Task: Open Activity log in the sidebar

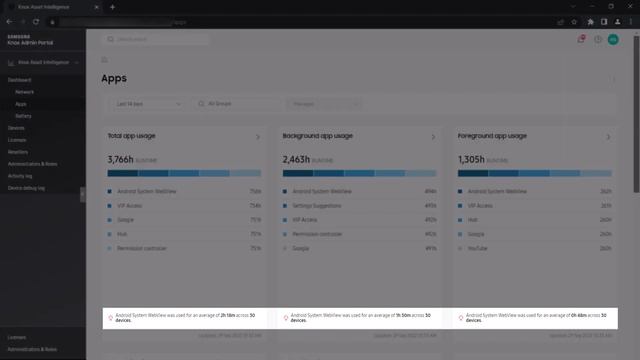Action: click(x=20, y=176)
